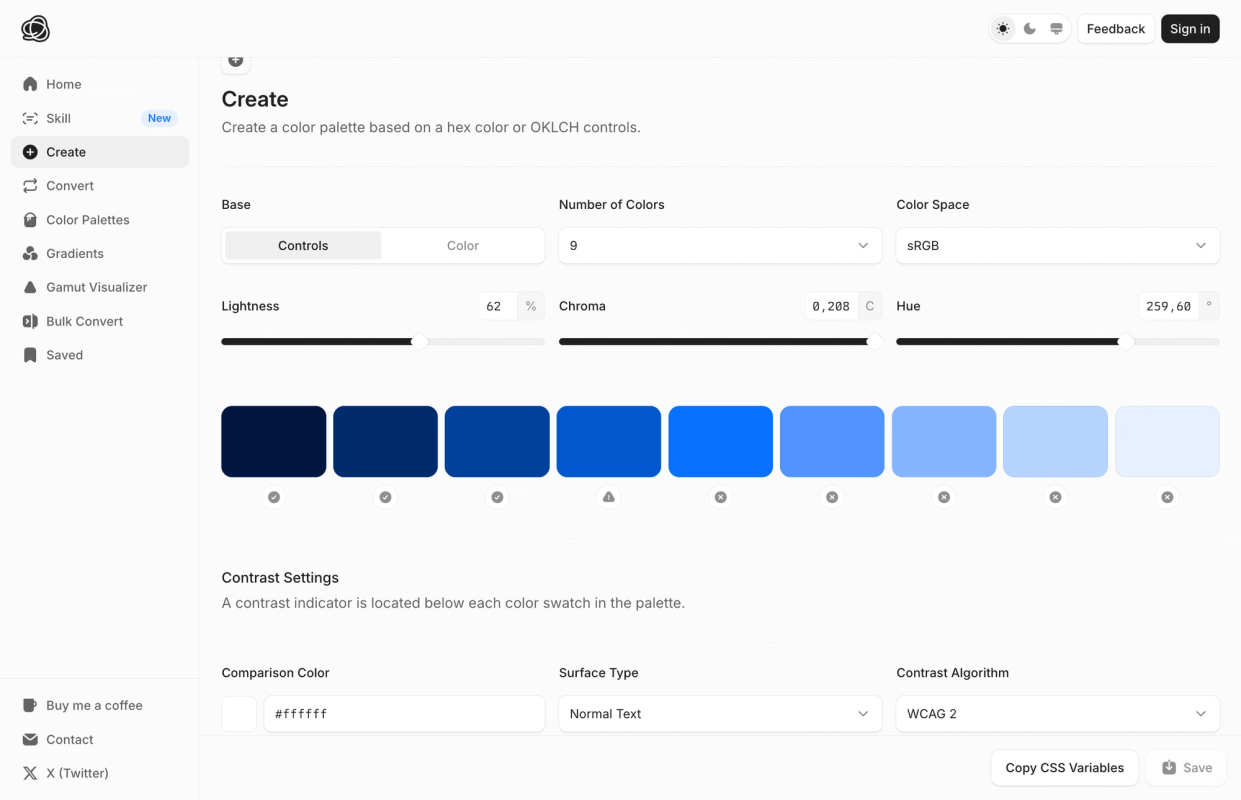Viewport: 1241px width, 800px height.
Task: Click the Chroma slider thumb
Action: [x=875, y=342]
